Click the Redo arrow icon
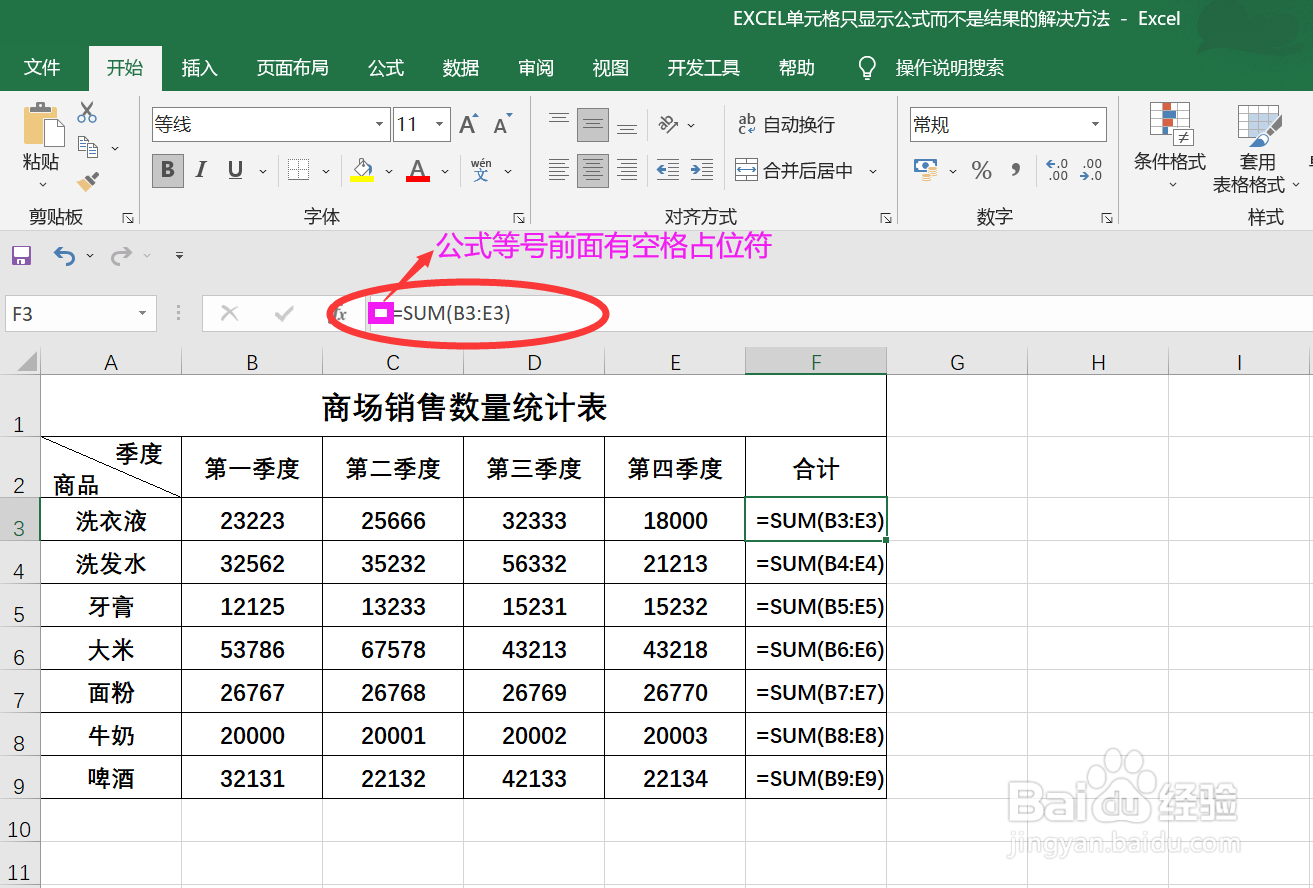 pos(121,256)
